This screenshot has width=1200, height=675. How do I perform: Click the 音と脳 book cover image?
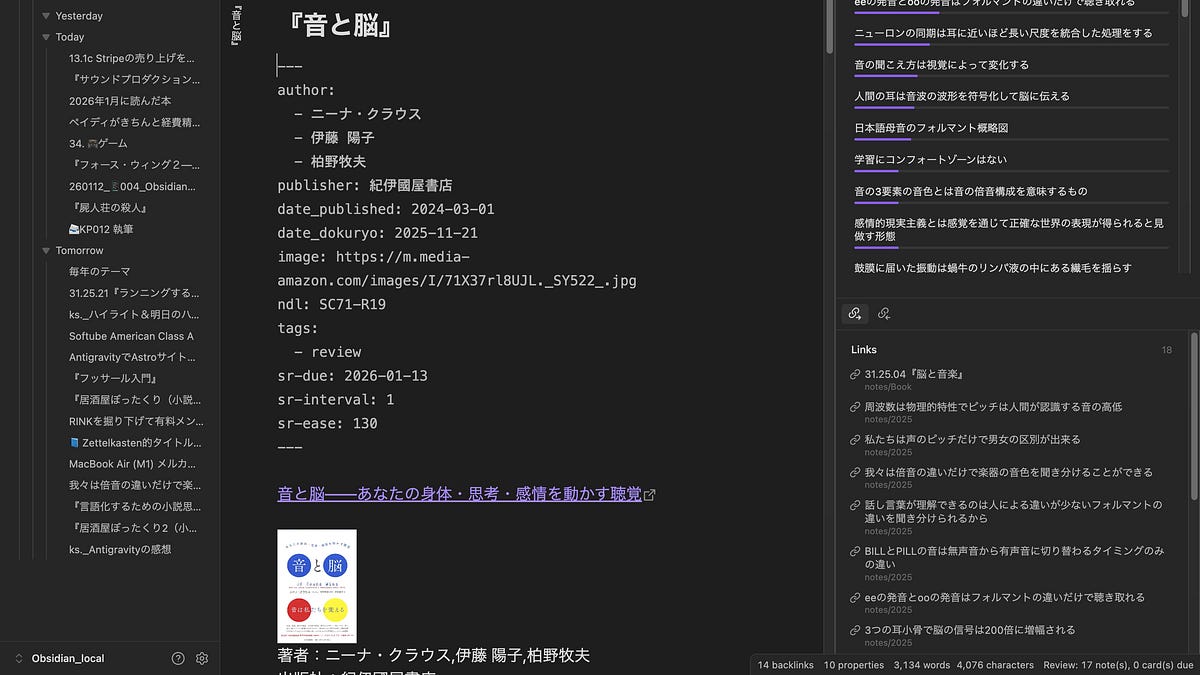tap(317, 586)
